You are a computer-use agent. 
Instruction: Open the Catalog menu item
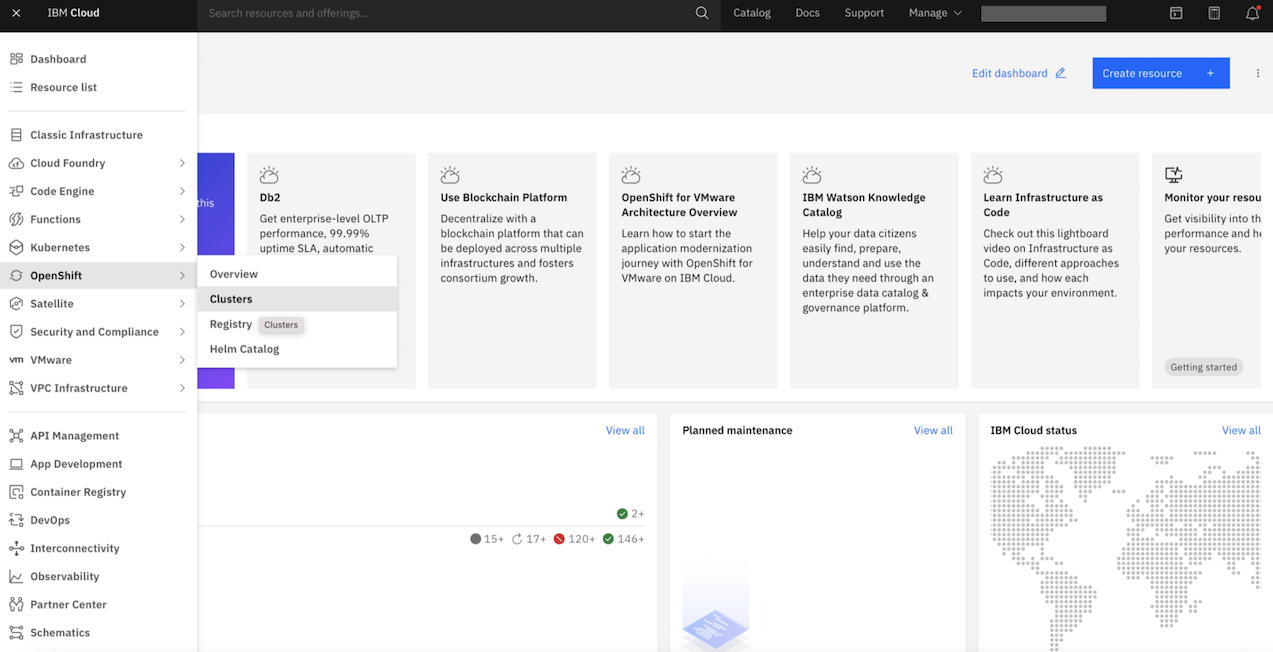pos(752,13)
